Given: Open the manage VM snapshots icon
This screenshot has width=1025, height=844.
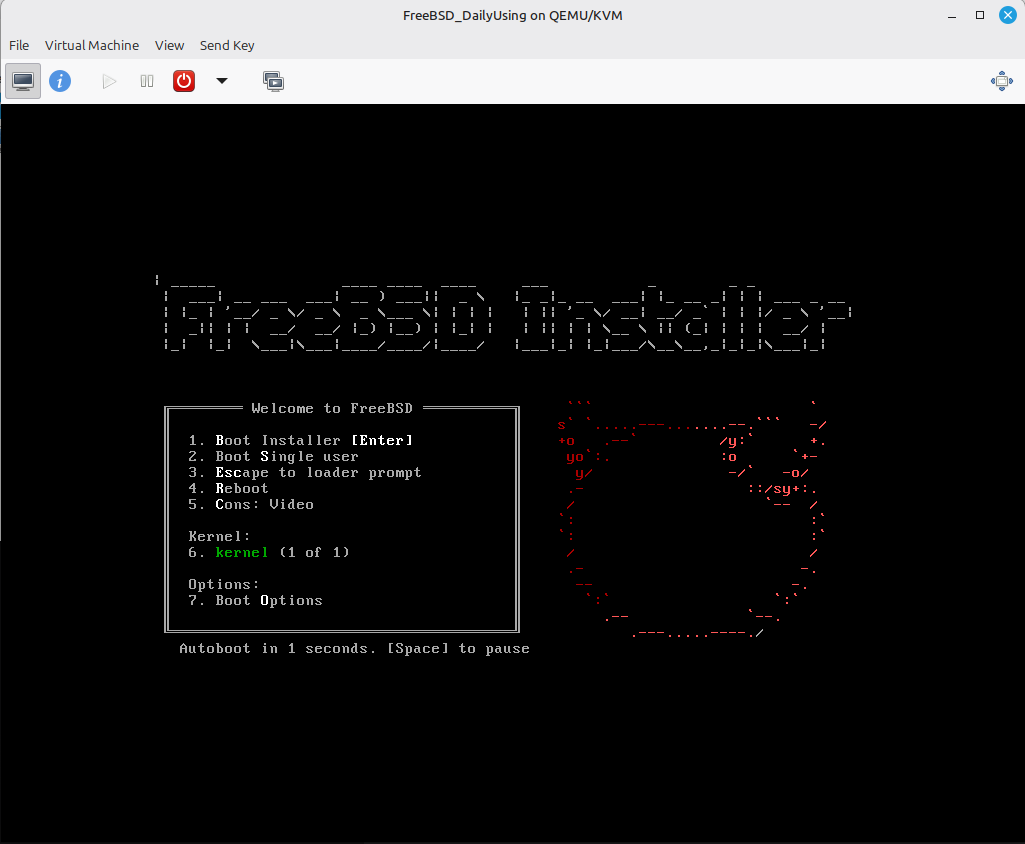Looking at the screenshot, I should point(273,81).
